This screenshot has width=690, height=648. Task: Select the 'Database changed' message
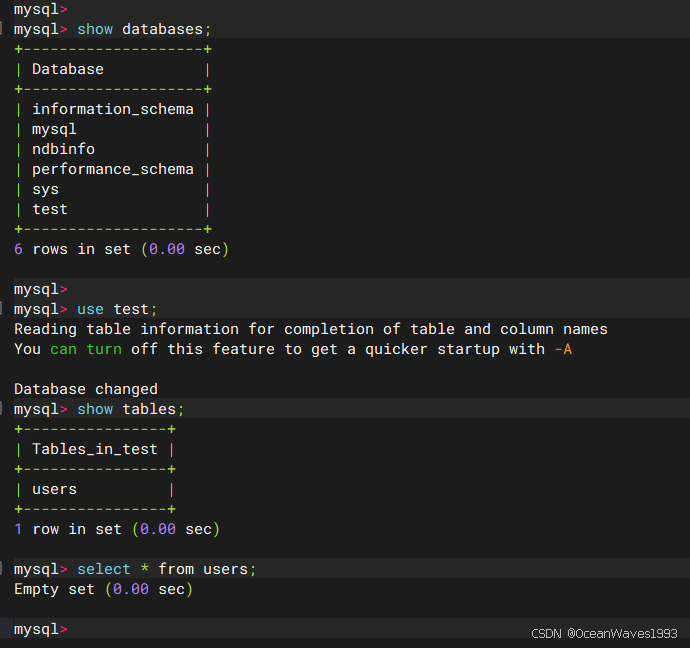tap(86, 389)
